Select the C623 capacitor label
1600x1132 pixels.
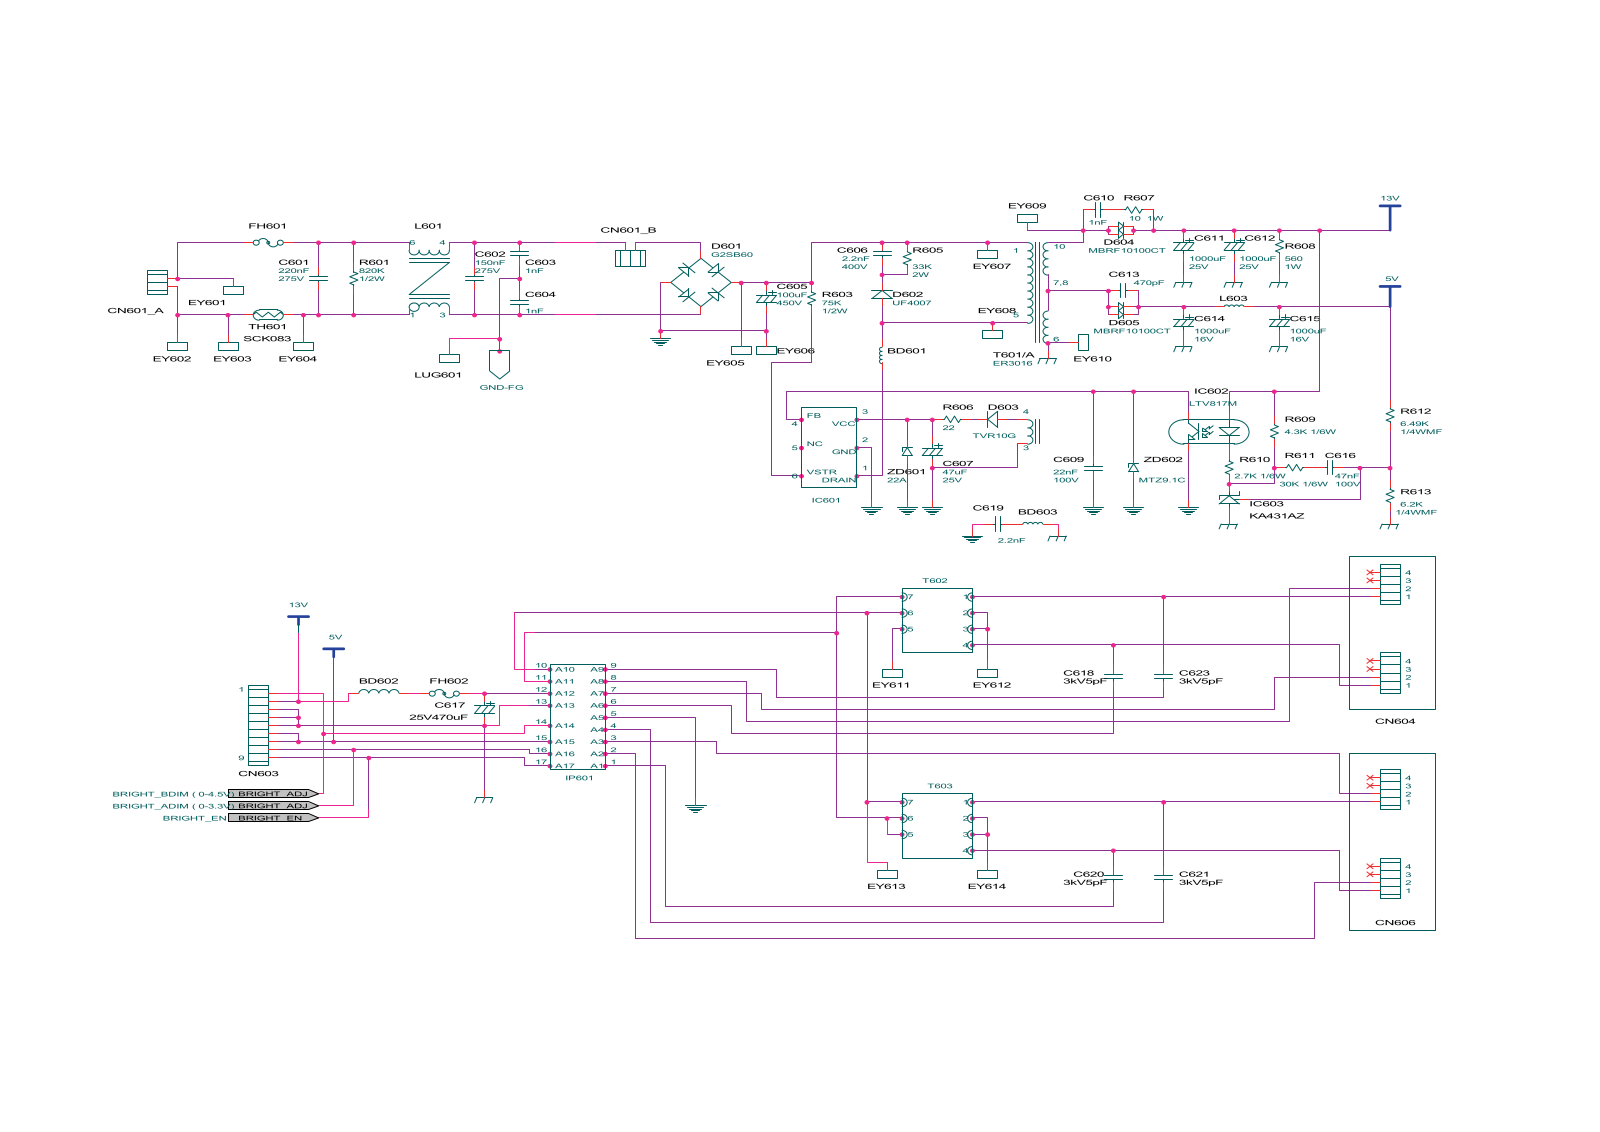(x=1194, y=673)
